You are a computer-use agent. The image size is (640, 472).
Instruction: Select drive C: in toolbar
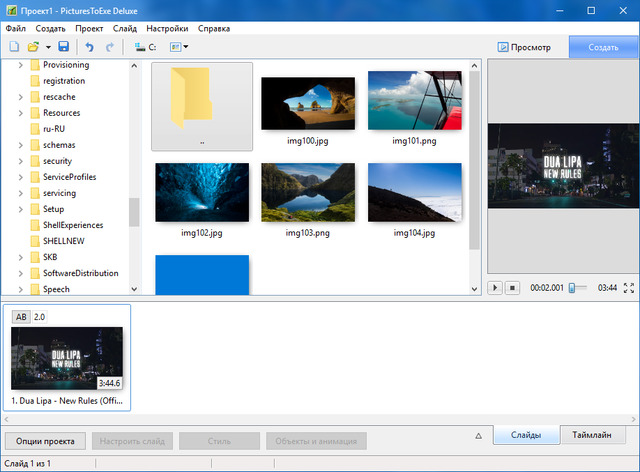pyautogui.click(x=145, y=47)
